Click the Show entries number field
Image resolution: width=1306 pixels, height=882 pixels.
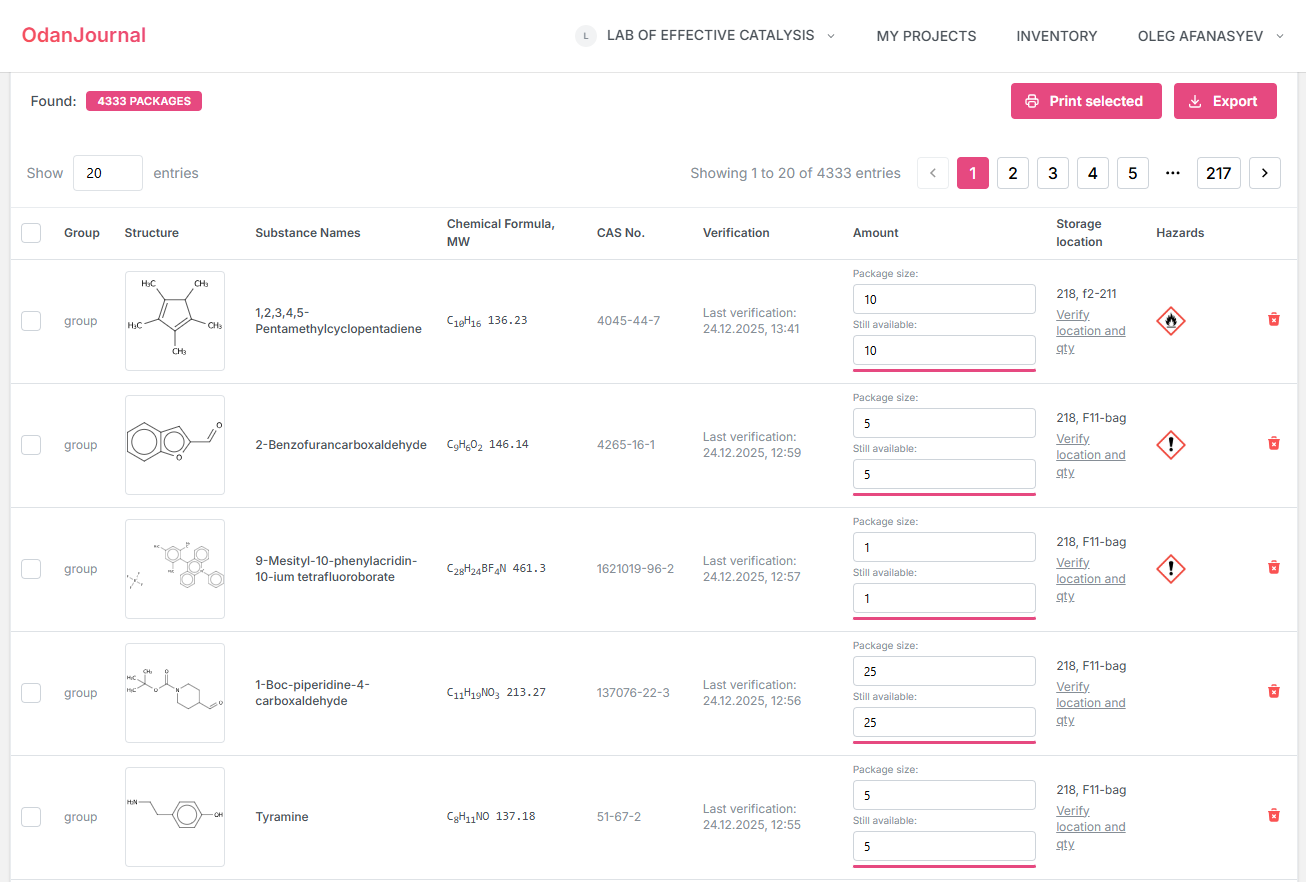(107, 173)
